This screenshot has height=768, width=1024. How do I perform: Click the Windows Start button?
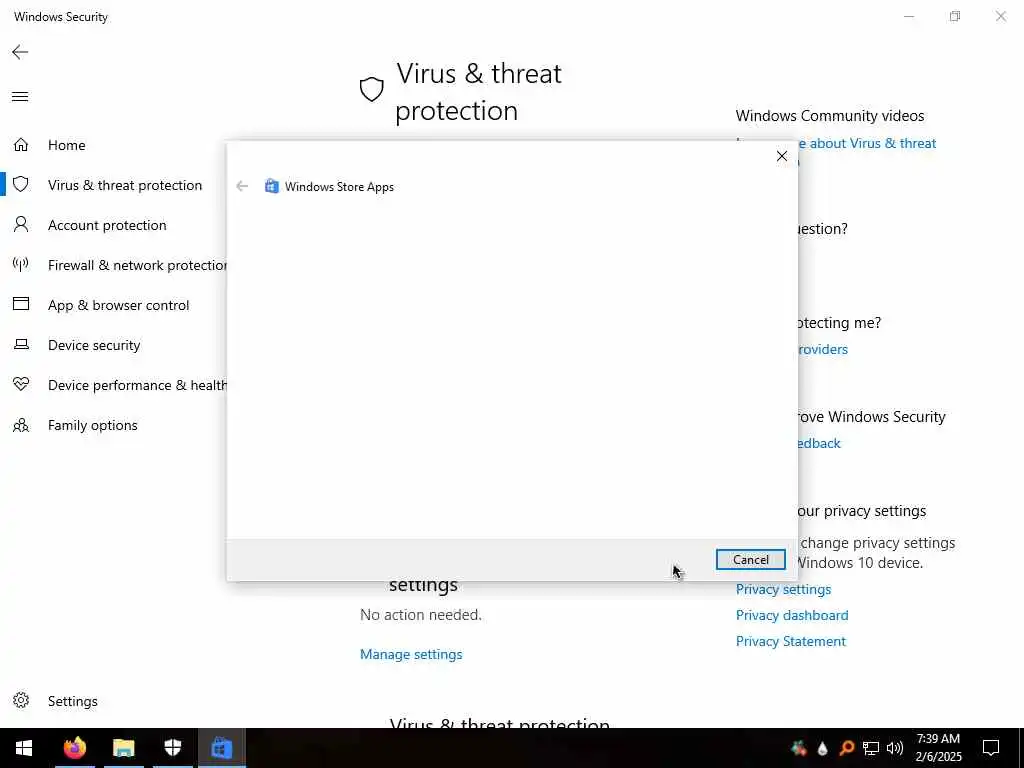24,748
